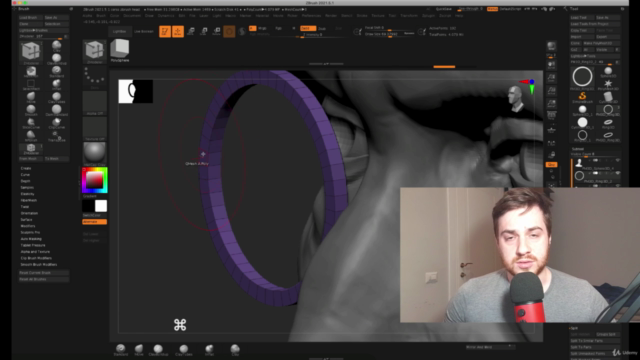Expand the Samples section
This screenshot has width=640, height=360.
pos(27,188)
